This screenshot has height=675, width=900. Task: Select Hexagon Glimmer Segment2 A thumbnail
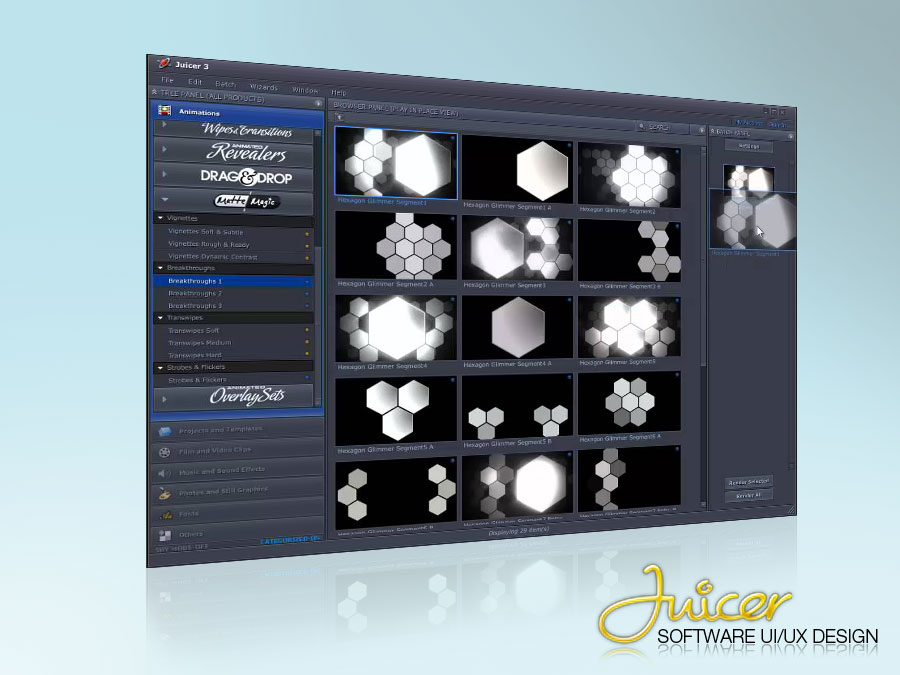[x=396, y=245]
